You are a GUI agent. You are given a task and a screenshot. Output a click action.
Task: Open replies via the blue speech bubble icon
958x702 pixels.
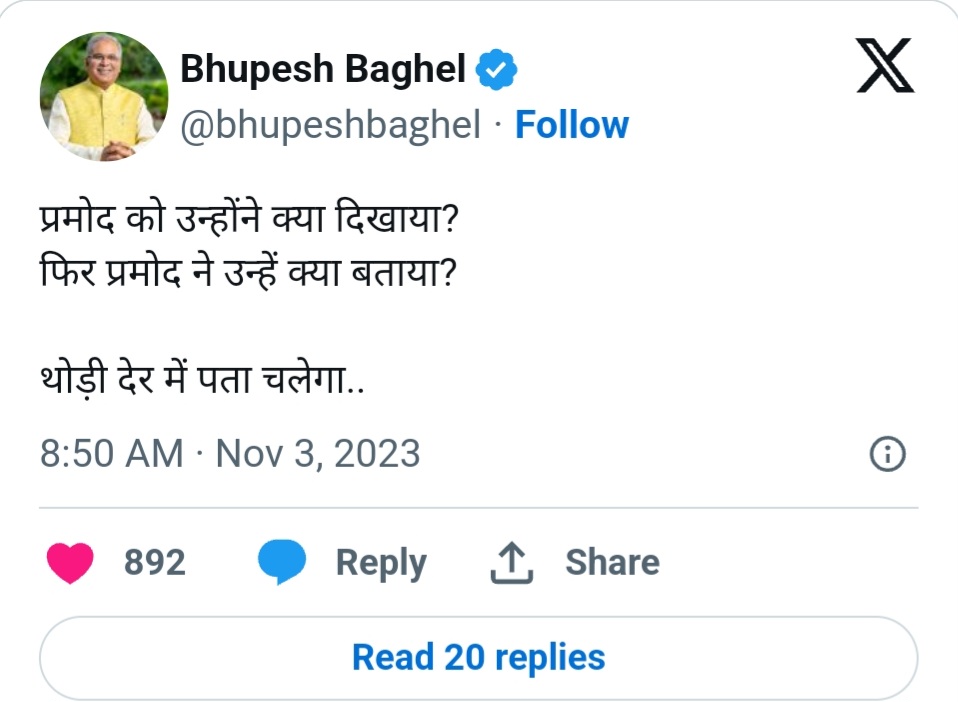click(283, 561)
